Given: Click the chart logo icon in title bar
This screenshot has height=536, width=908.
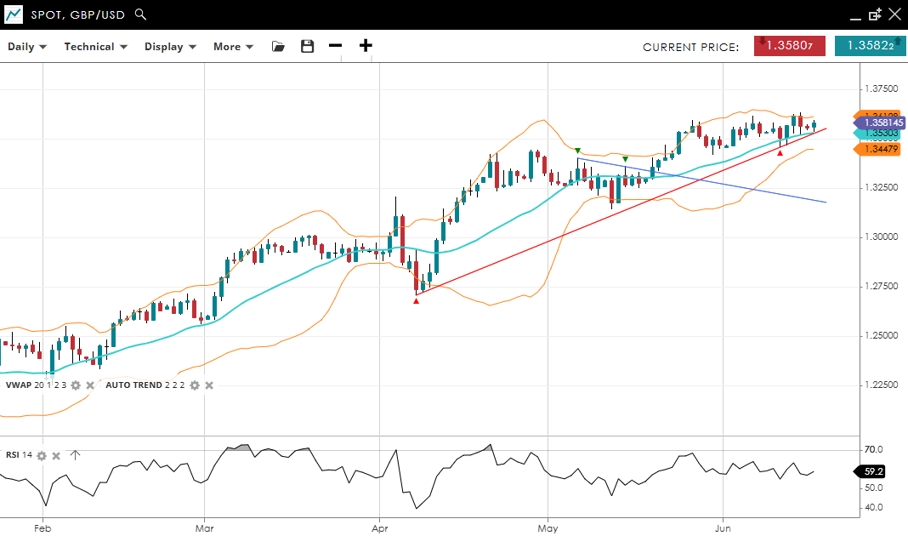Looking at the screenshot, I should pos(14,15).
